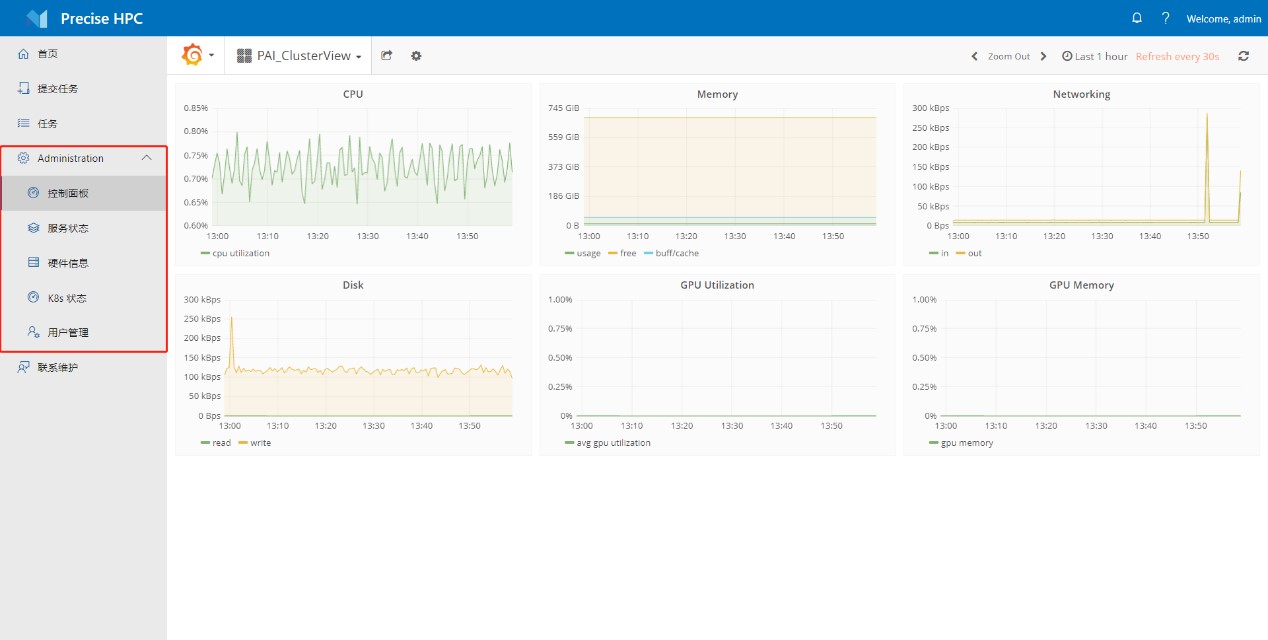The width and height of the screenshot is (1268, 640).
Task: Click the home icon beside 首页
Action: (x=24, y=54)
